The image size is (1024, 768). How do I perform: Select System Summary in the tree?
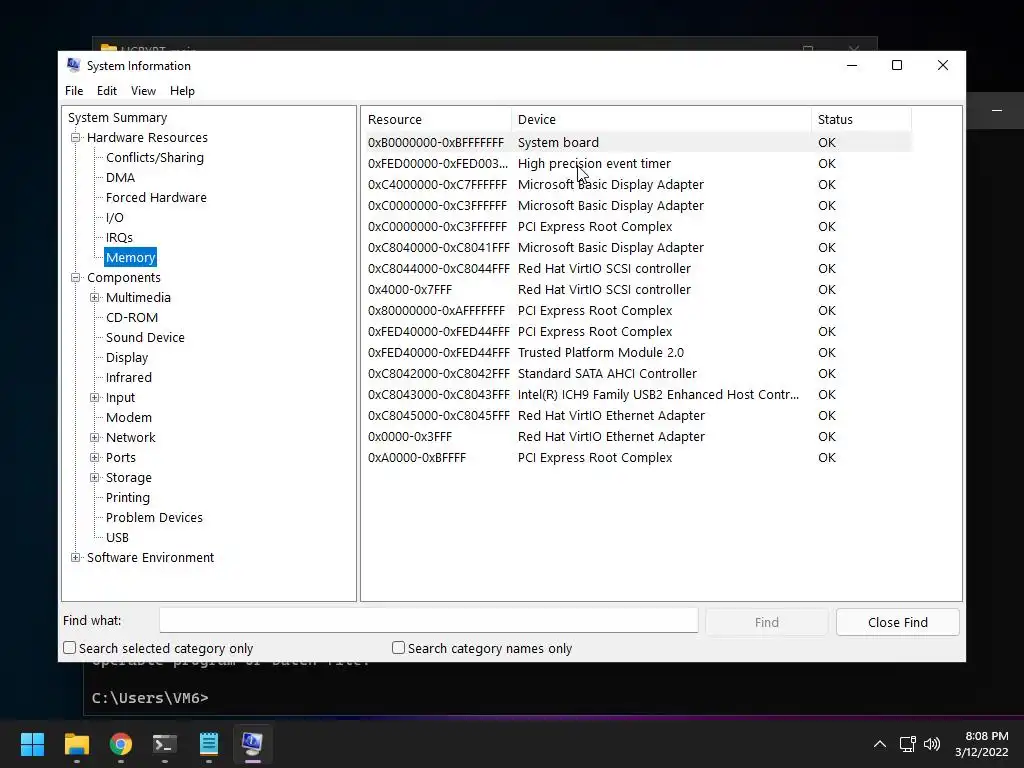[x=118, y=118]
